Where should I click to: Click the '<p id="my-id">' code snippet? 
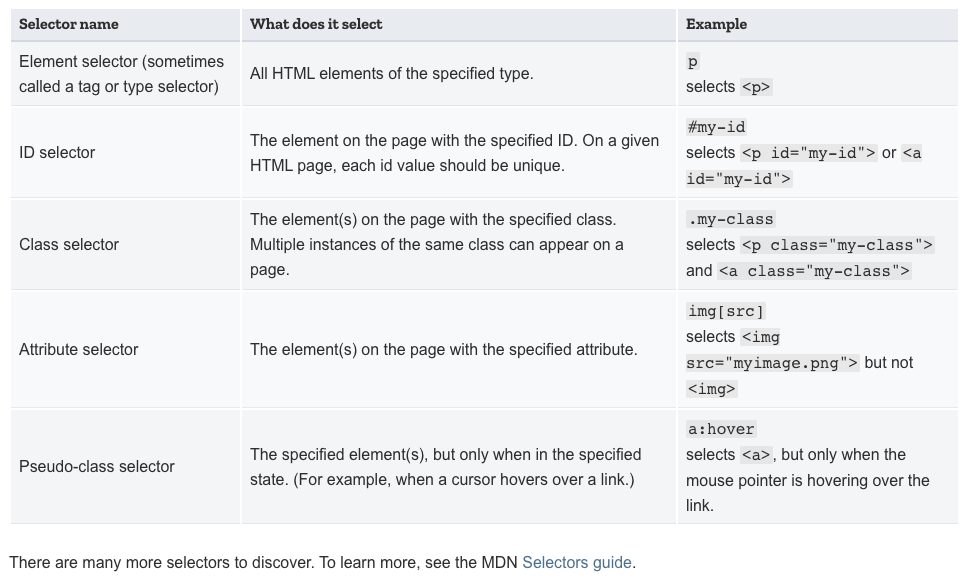coord(808,153)
